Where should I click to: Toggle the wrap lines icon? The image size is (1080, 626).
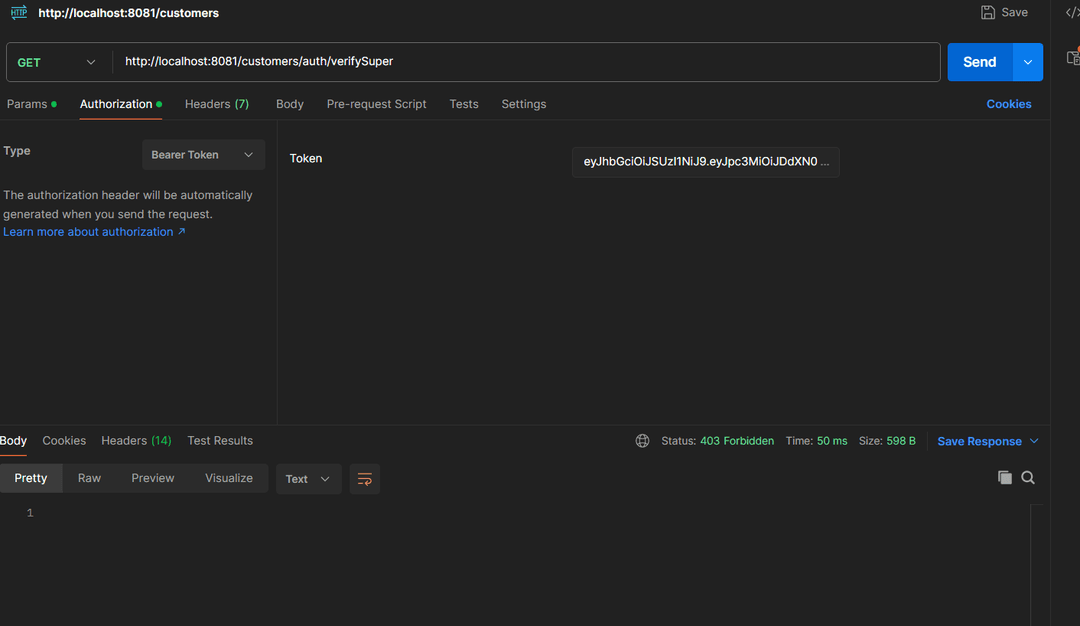click(365, 479)
